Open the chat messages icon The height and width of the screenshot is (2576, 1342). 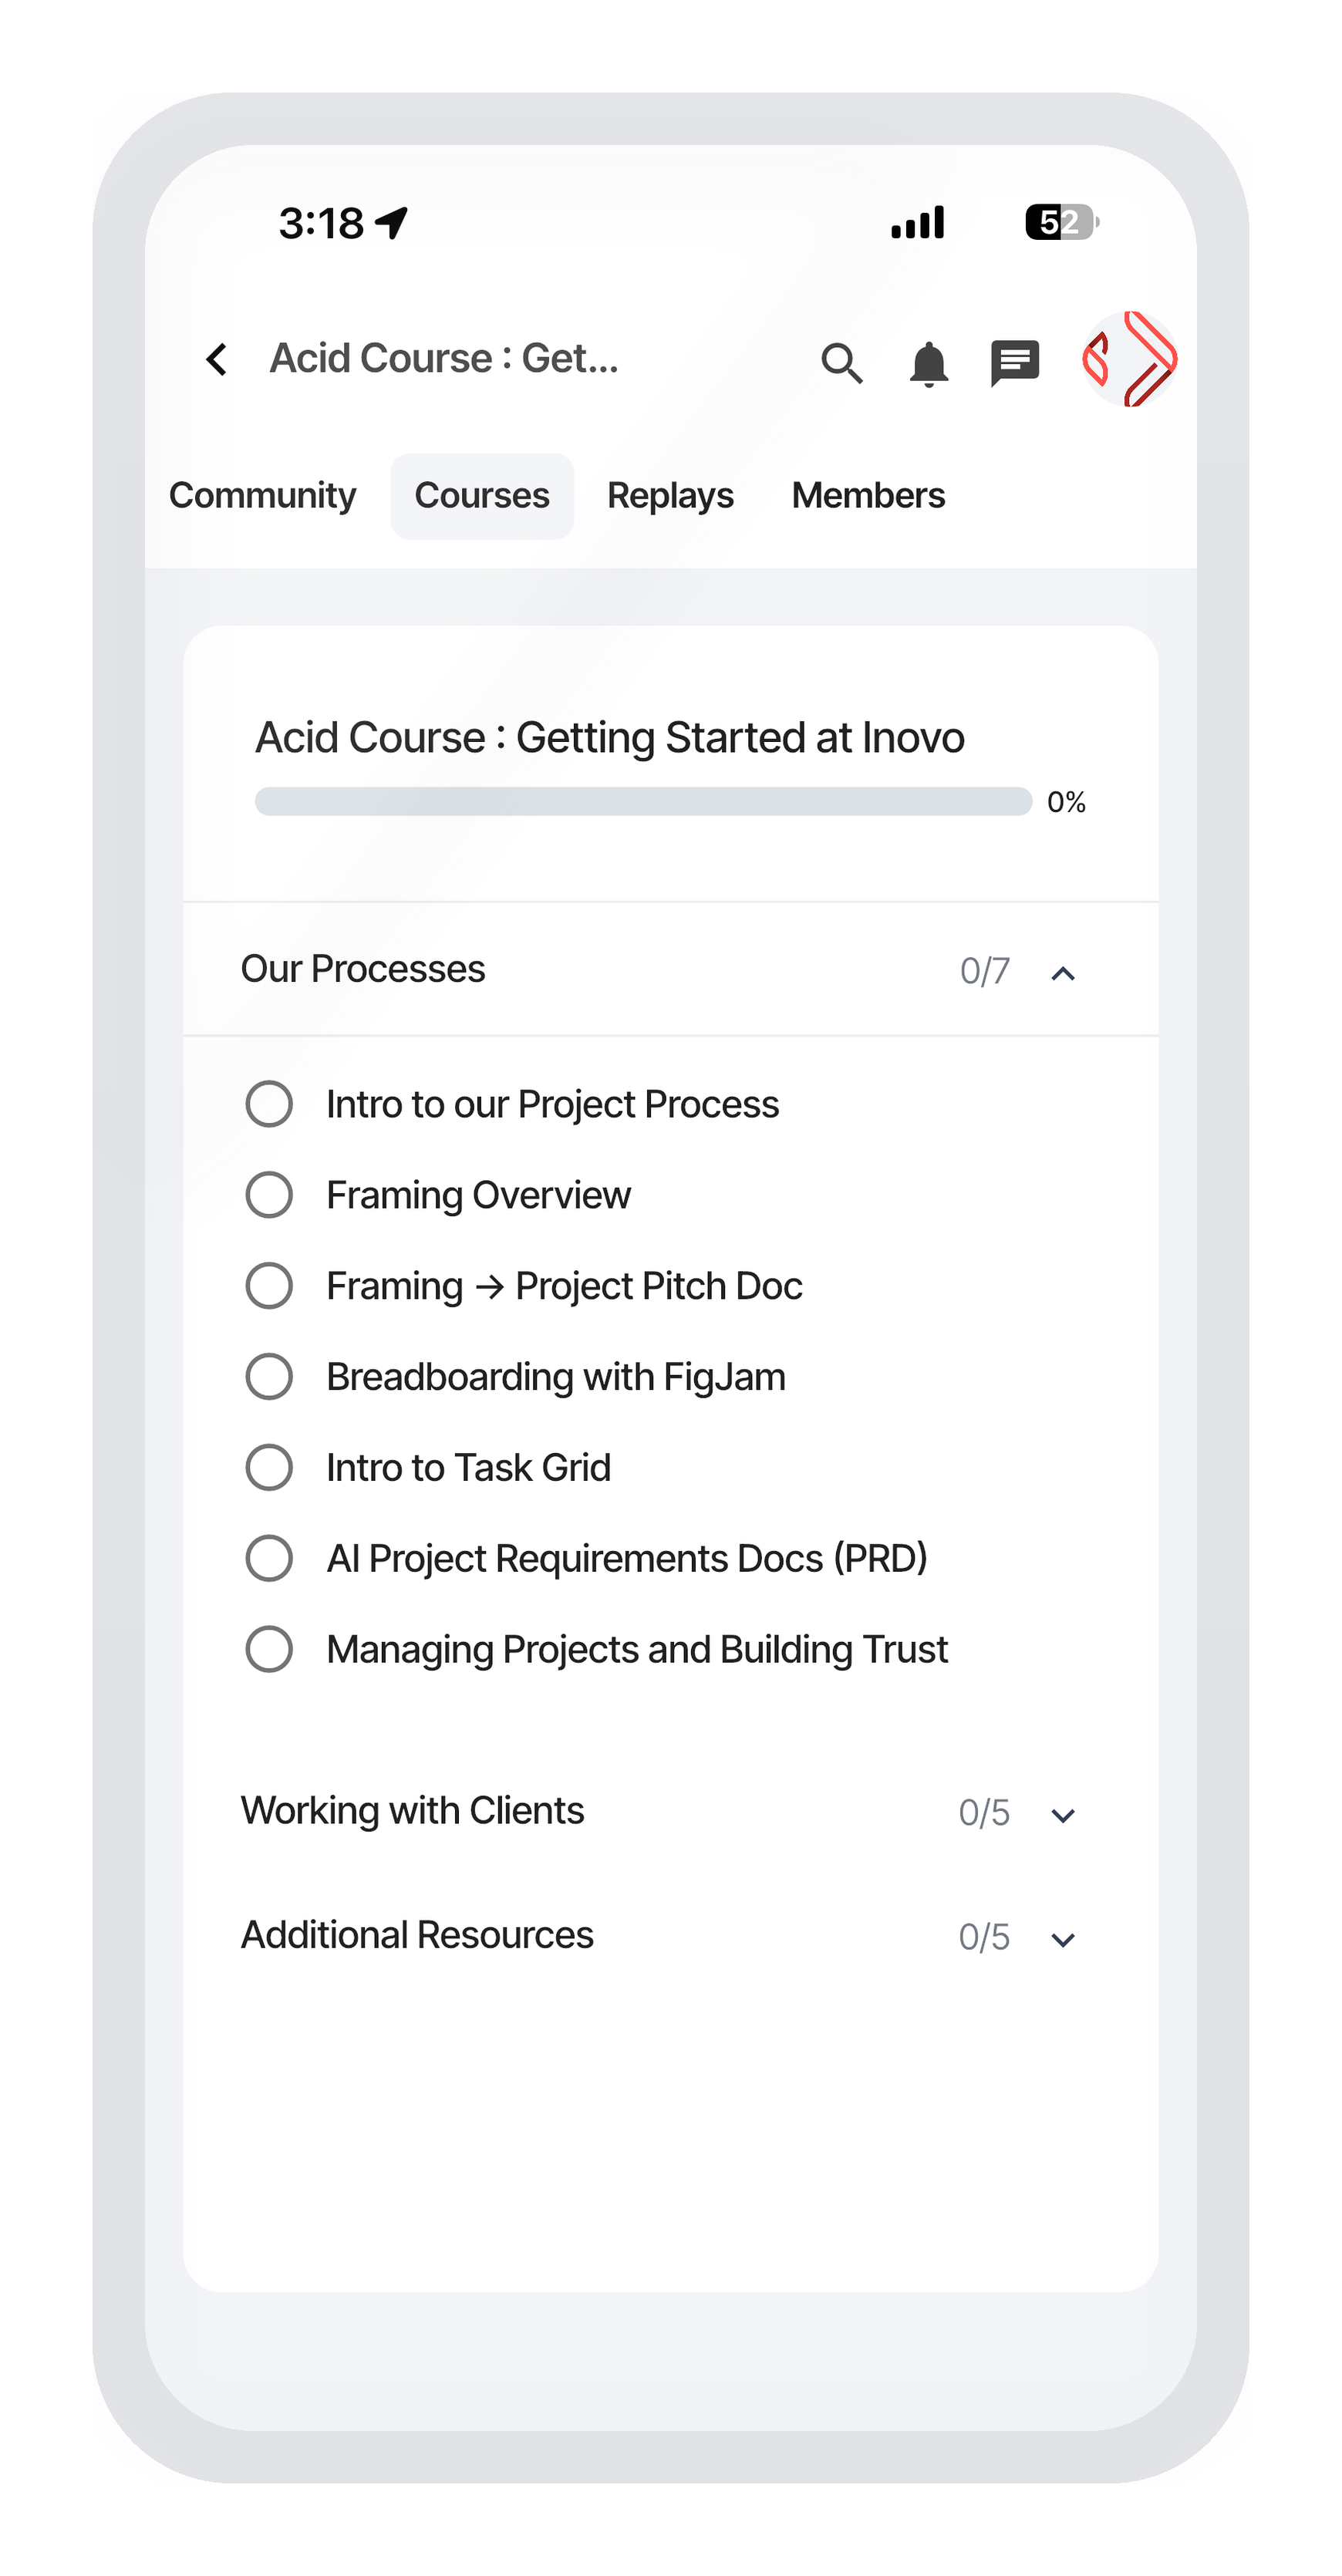pos(1015,362)
